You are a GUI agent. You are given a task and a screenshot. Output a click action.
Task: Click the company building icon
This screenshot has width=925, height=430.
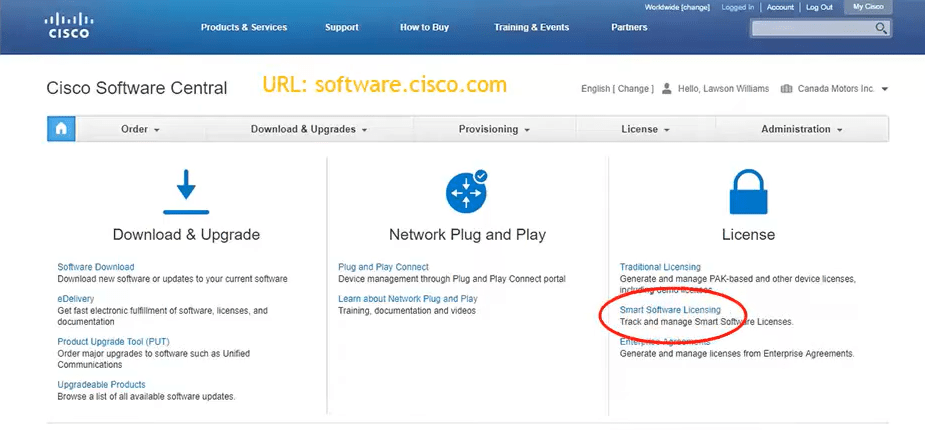tap(786, 89)
